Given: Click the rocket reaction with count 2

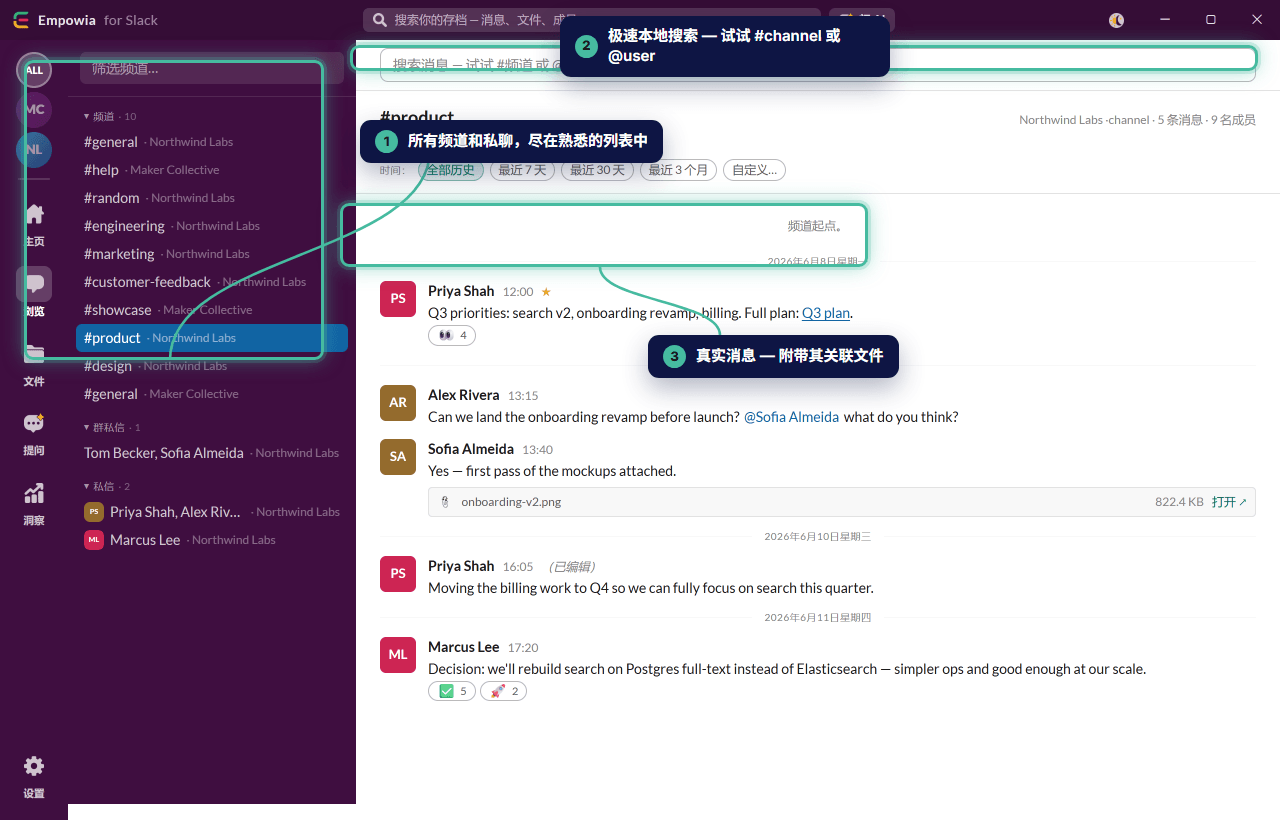Looking at the screenshot, I should tap(503, 691).
